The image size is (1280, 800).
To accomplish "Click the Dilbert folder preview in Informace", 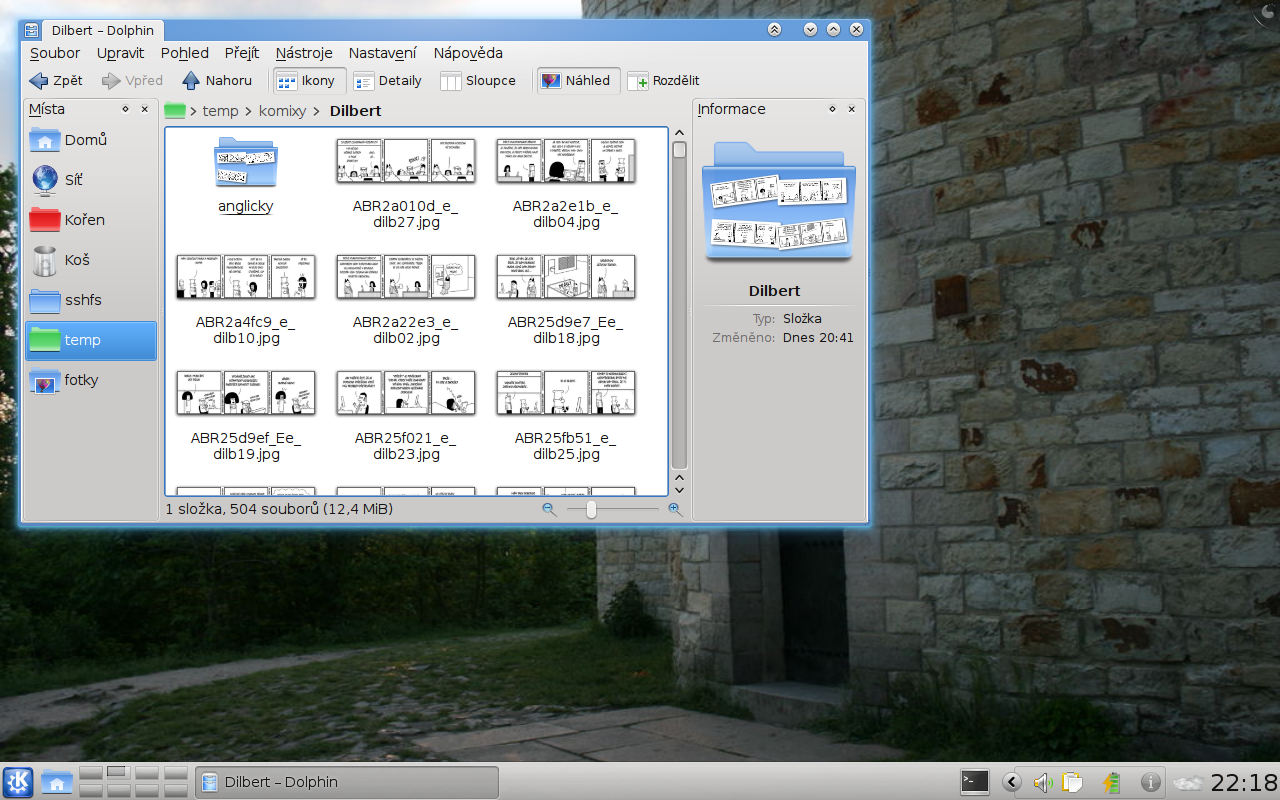I will tap(779, 200).
